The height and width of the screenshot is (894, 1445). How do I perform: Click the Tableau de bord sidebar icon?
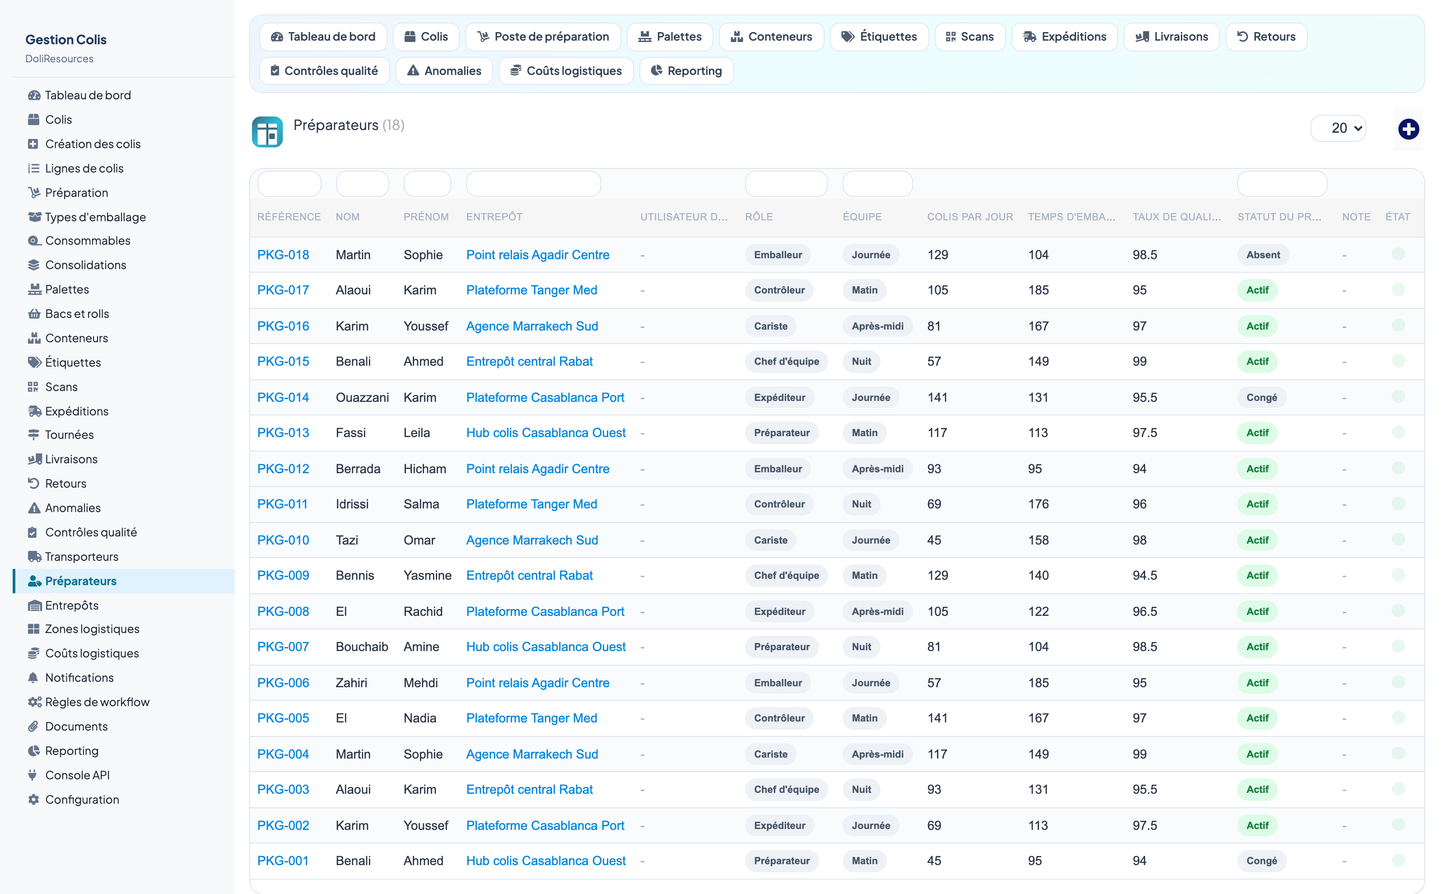[x=34, y=95]
